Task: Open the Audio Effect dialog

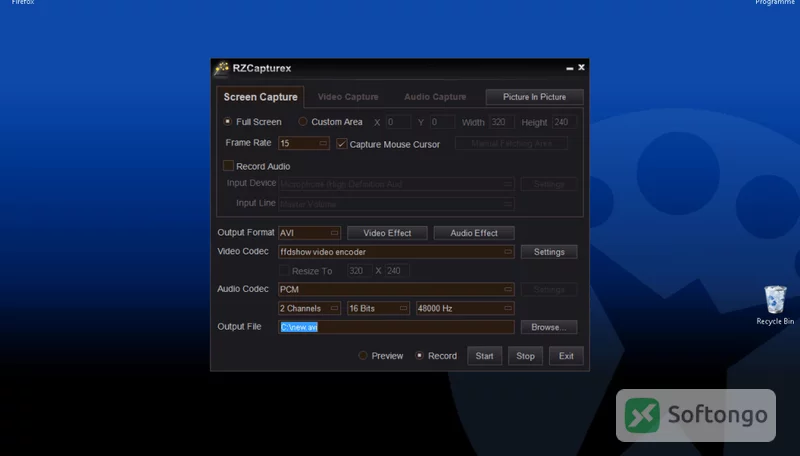Action: click(x=474, y=233)
